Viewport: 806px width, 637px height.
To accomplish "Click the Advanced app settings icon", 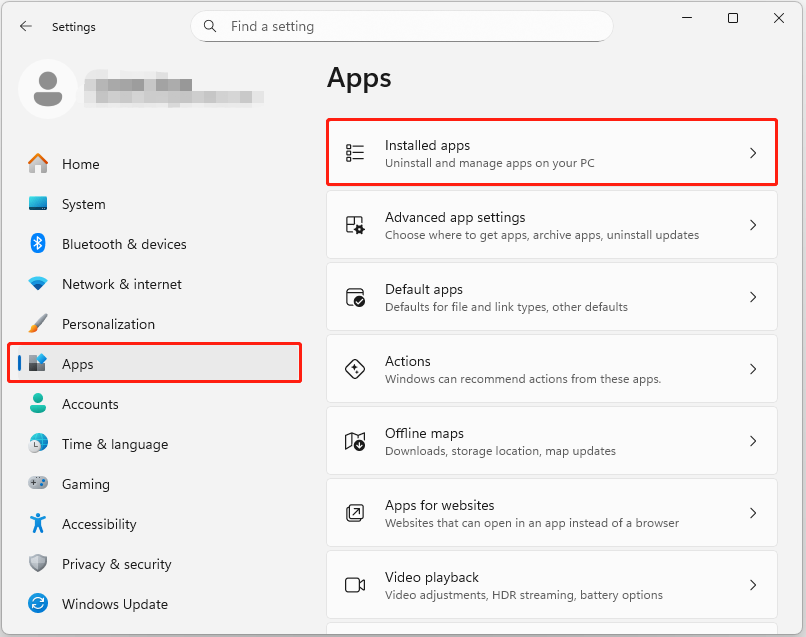I will (355, 224).
